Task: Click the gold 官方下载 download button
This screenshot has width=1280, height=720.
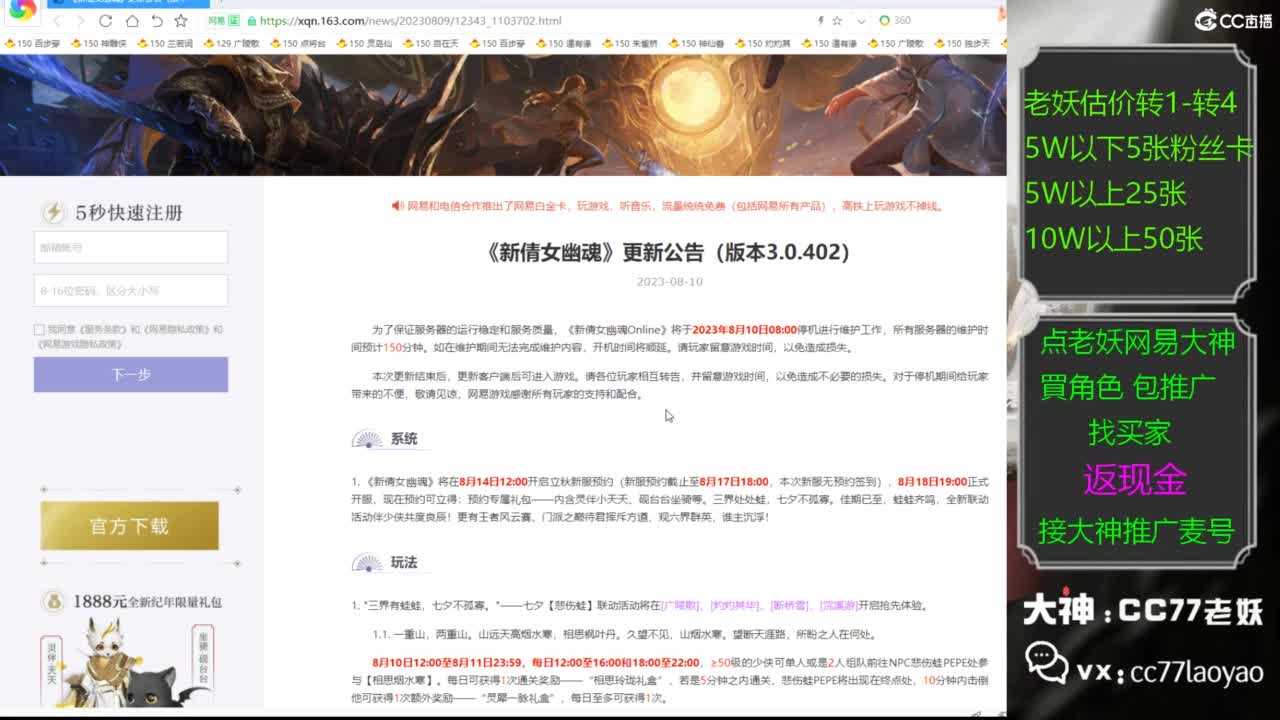Action: pos(130,524)
